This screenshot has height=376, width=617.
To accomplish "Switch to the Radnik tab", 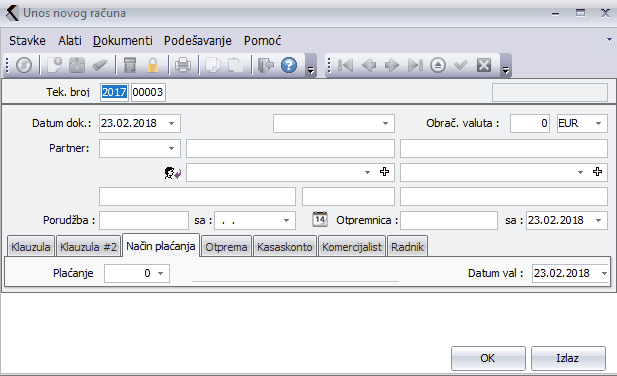I will pyautogui.click(x=407, y=247).
